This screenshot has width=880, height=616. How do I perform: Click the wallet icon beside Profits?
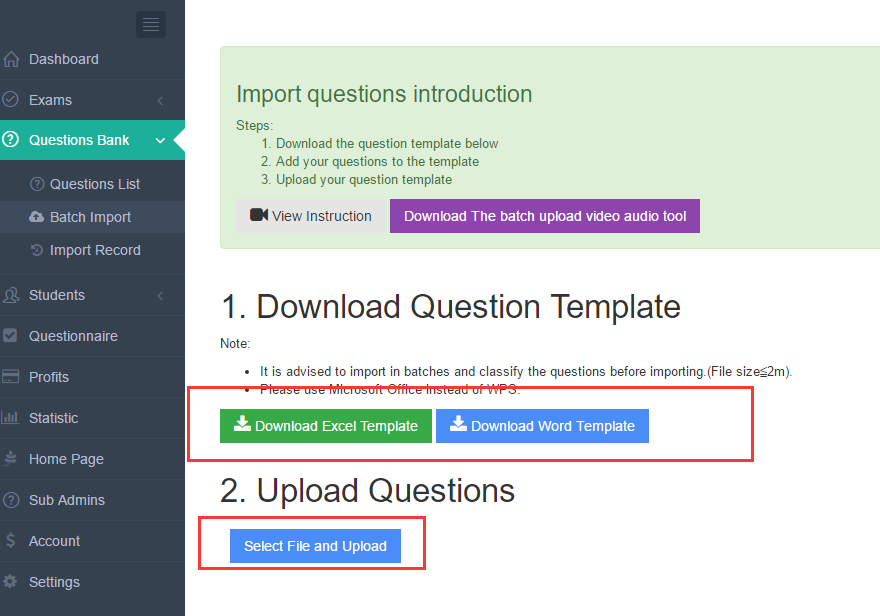(x=10, y=377)
